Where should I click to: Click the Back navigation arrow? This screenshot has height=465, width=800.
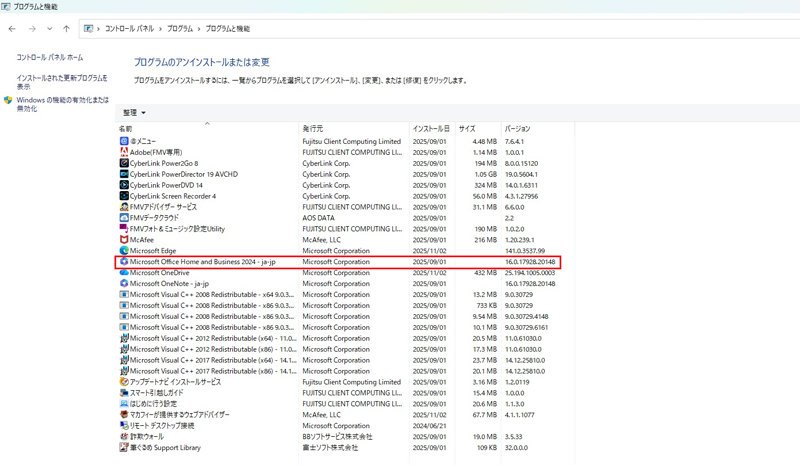click(x=12, y=29)
